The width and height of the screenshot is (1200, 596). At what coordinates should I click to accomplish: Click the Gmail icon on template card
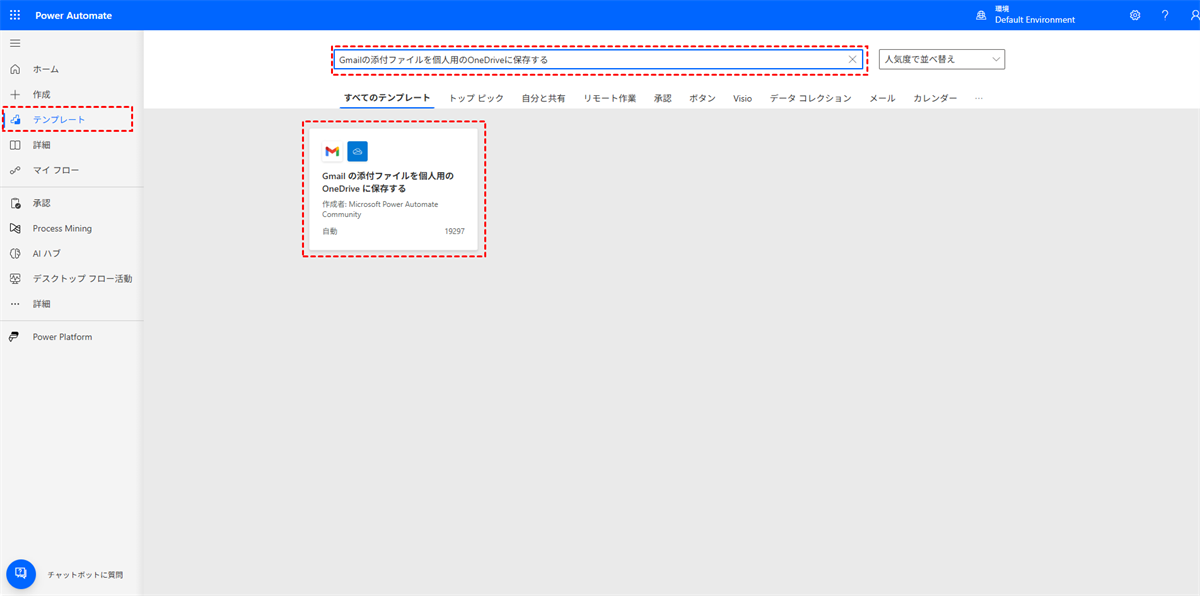(332, 151)
